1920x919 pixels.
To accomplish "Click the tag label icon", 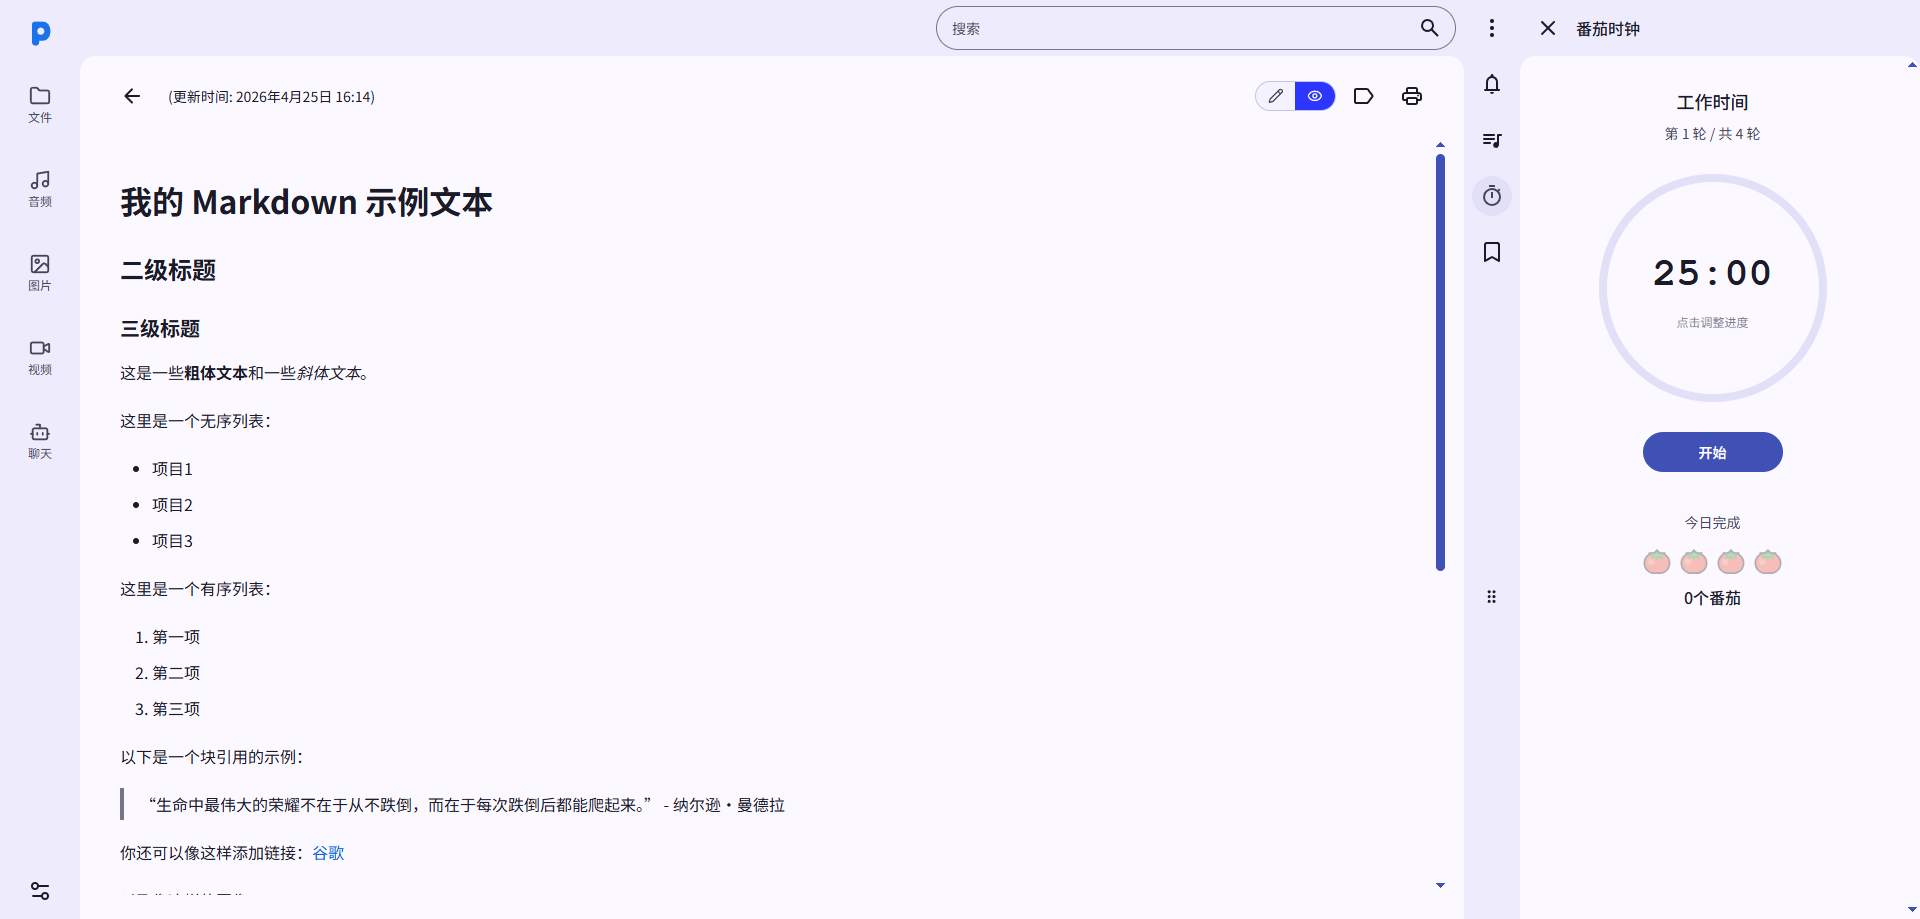I will [x=1364, y=96].
